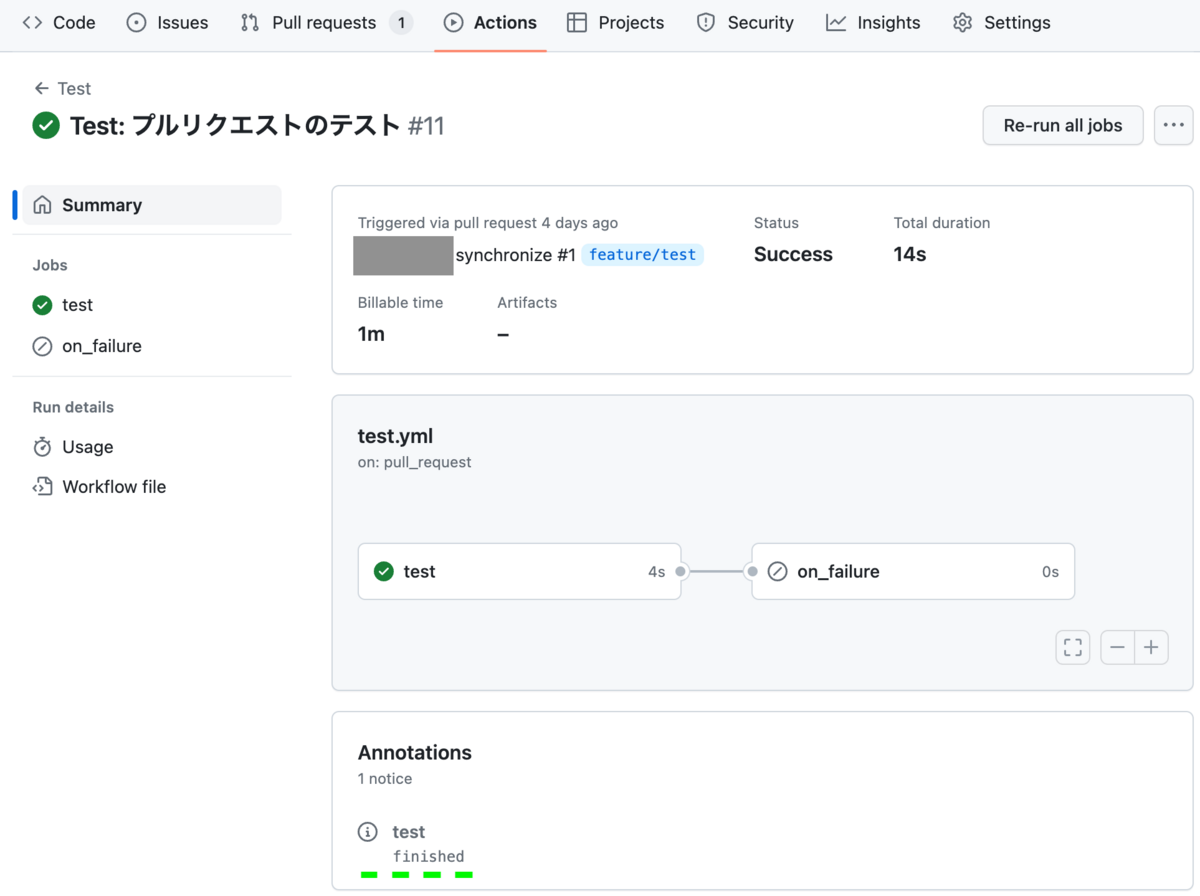1200x896 pixels.
Task: Select the on_failure job in the sidebar
Action: tap(103, 346)
